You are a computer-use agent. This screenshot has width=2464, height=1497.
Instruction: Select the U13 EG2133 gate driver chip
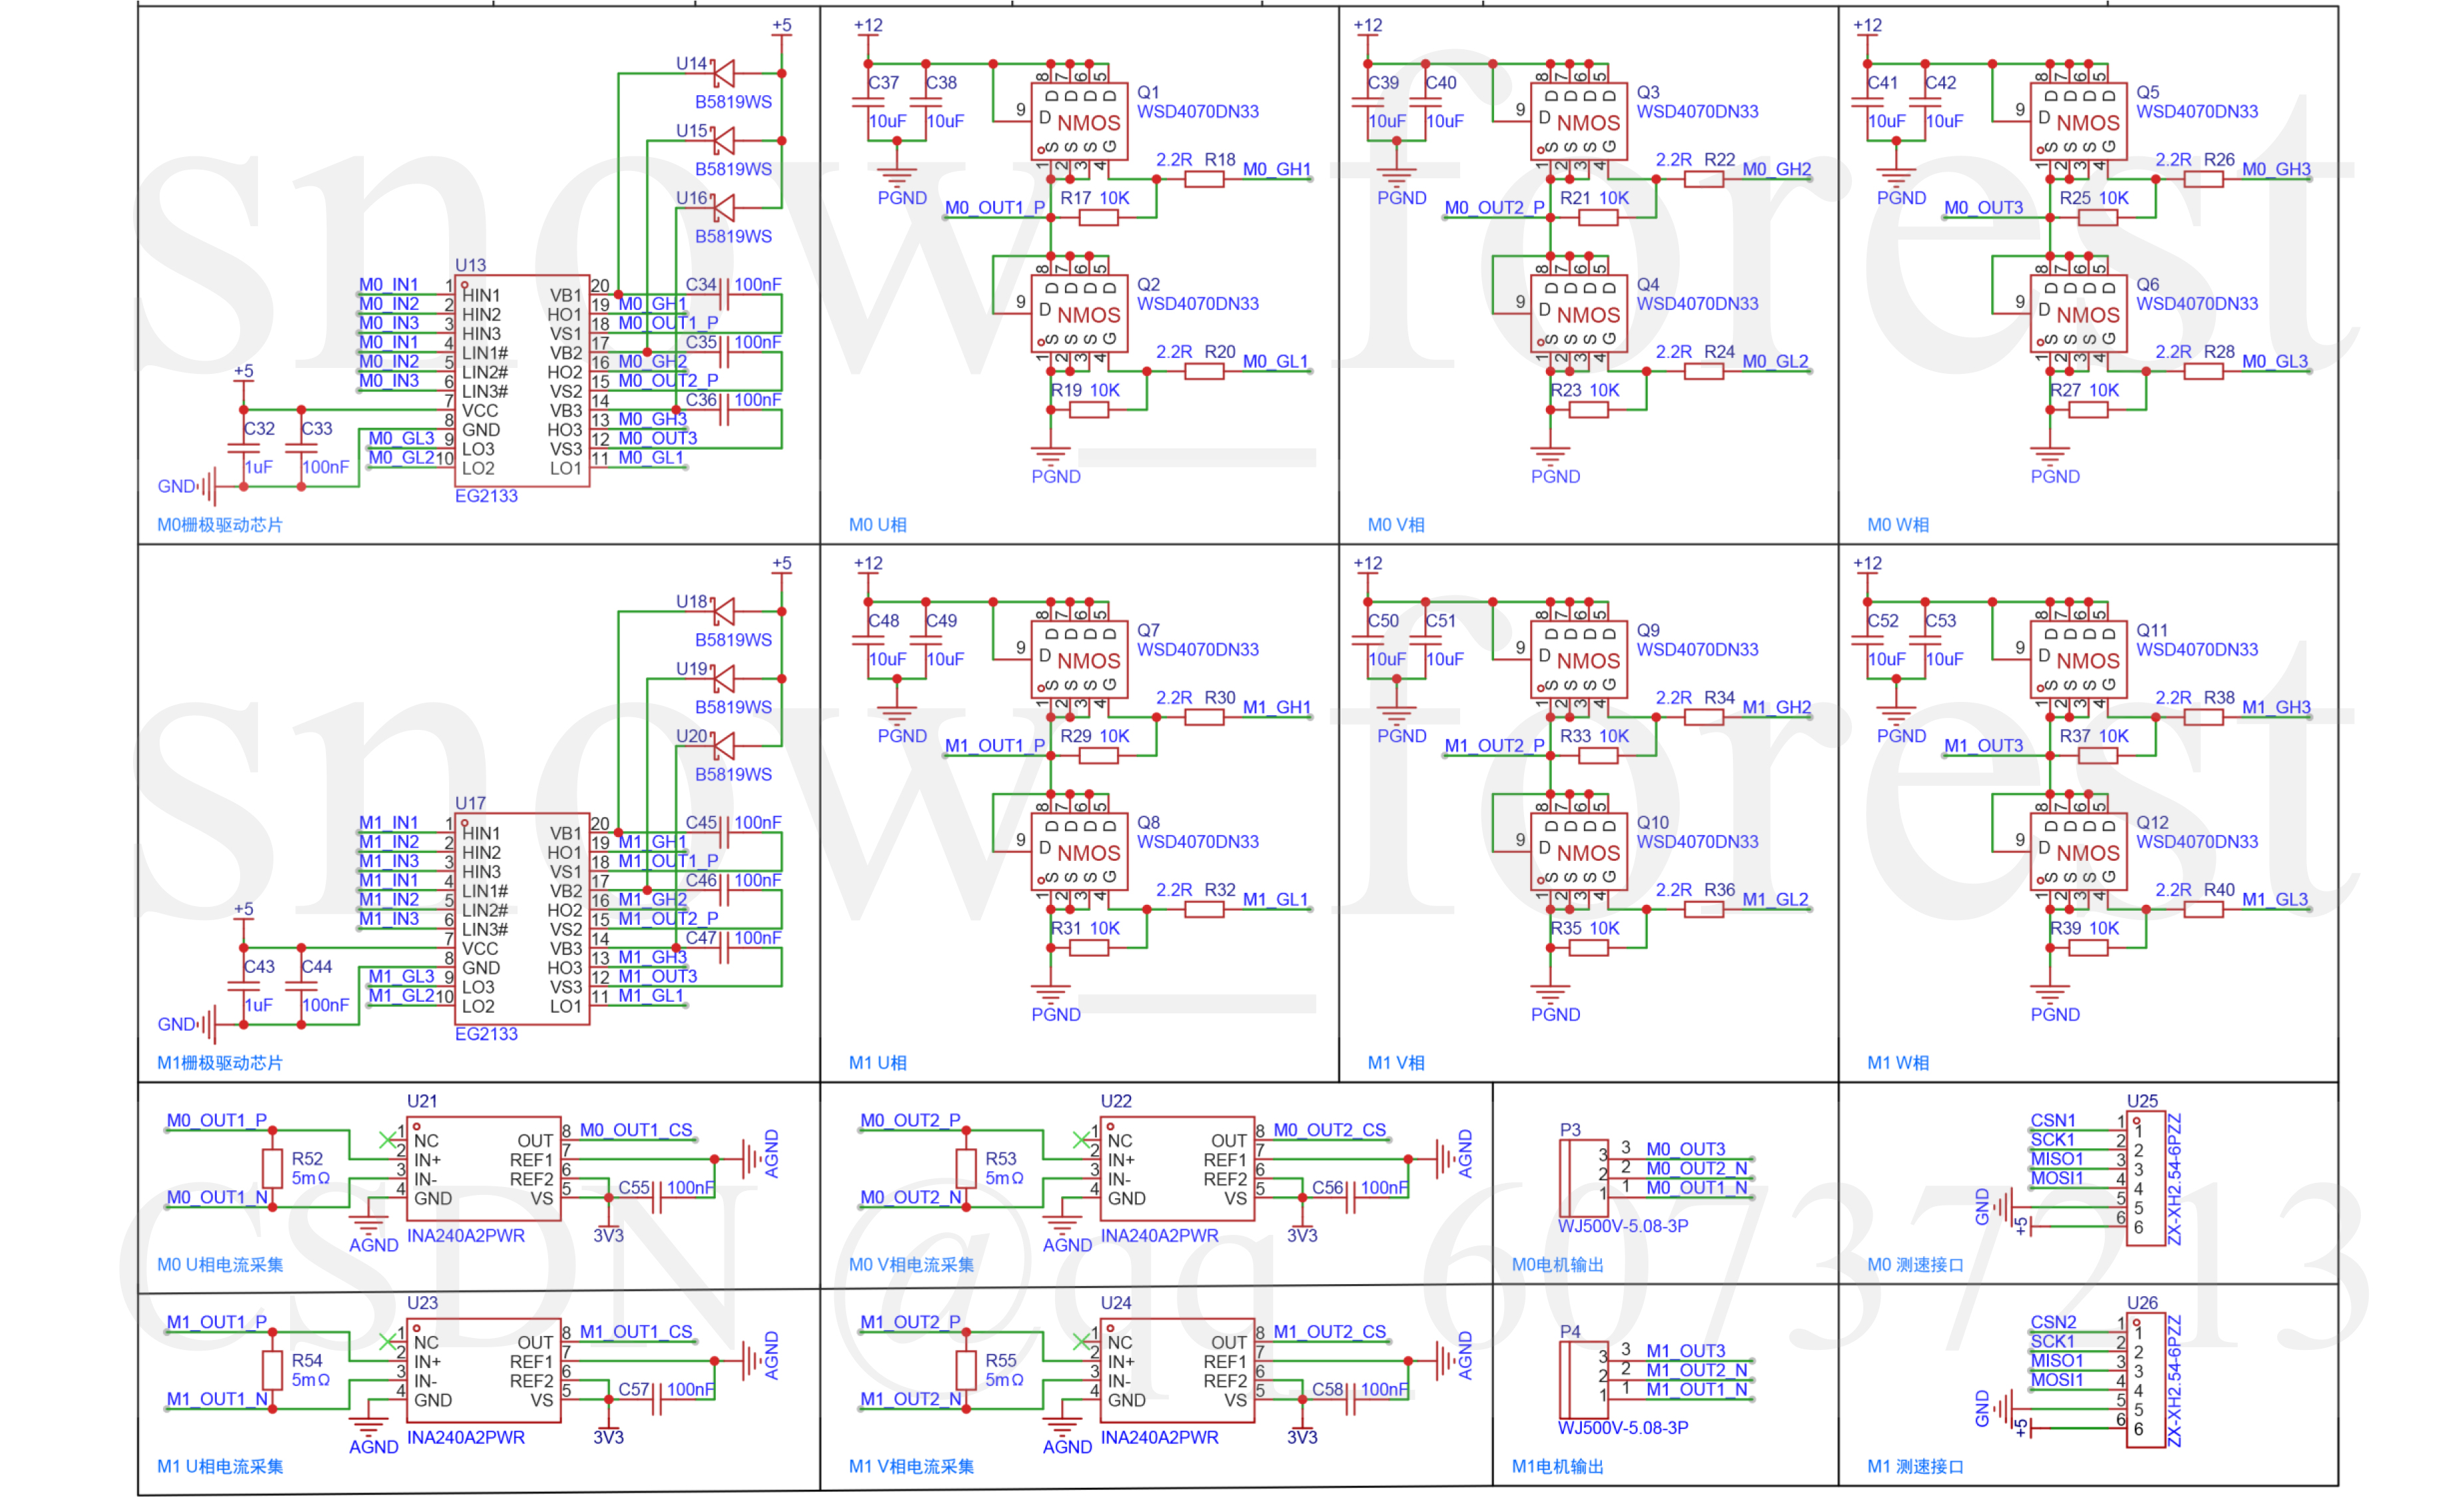523,381
